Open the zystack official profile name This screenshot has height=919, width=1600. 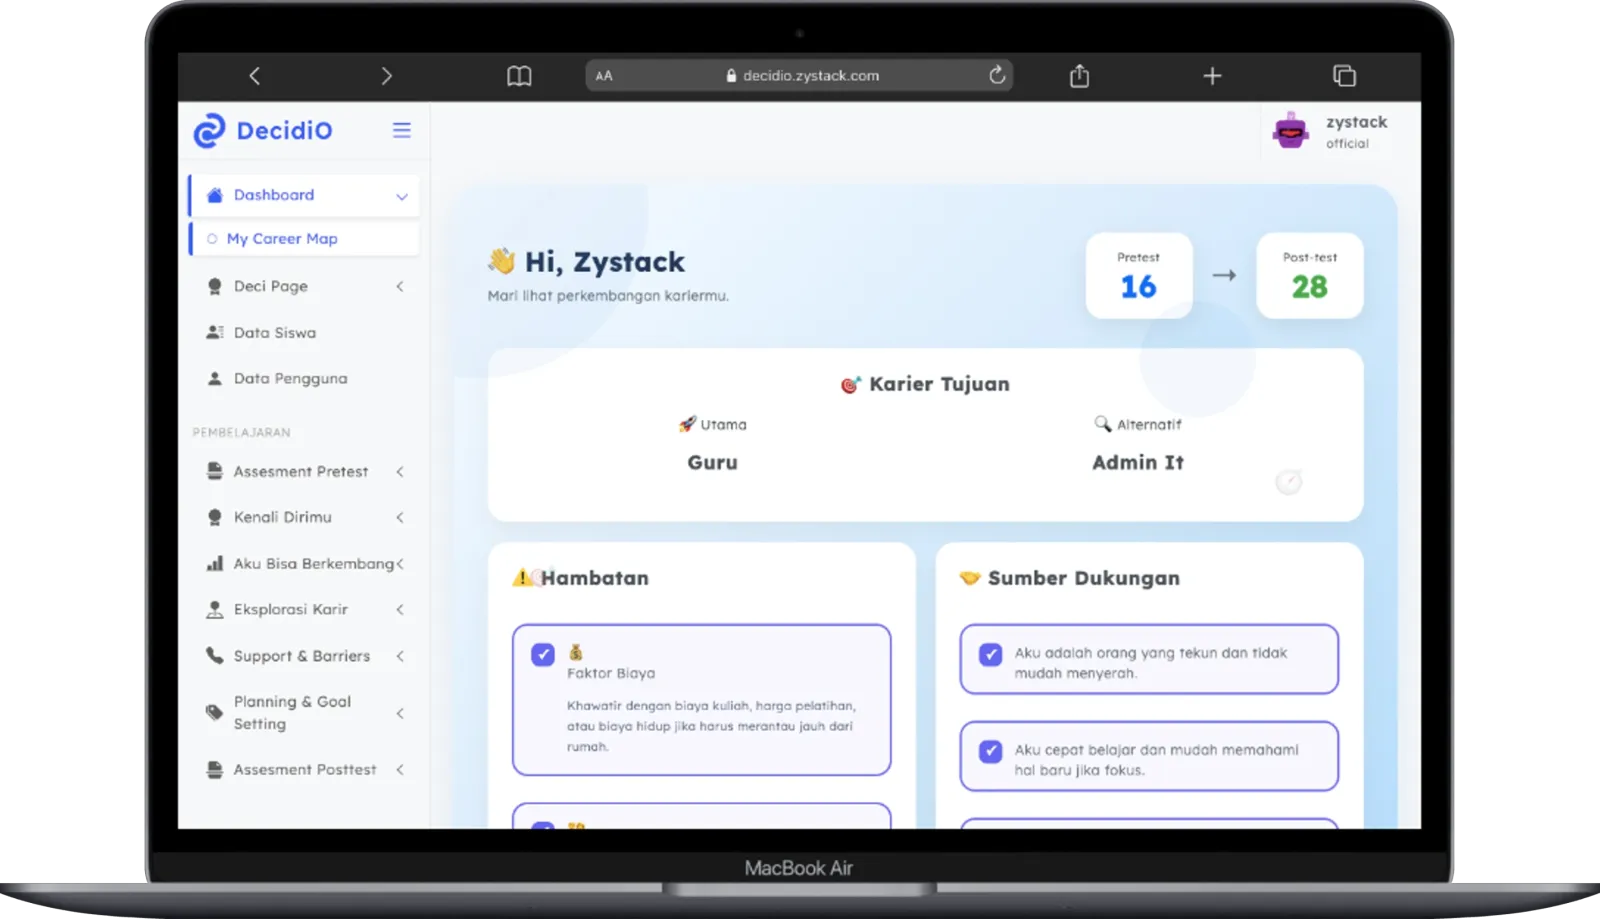(1357, 122)
